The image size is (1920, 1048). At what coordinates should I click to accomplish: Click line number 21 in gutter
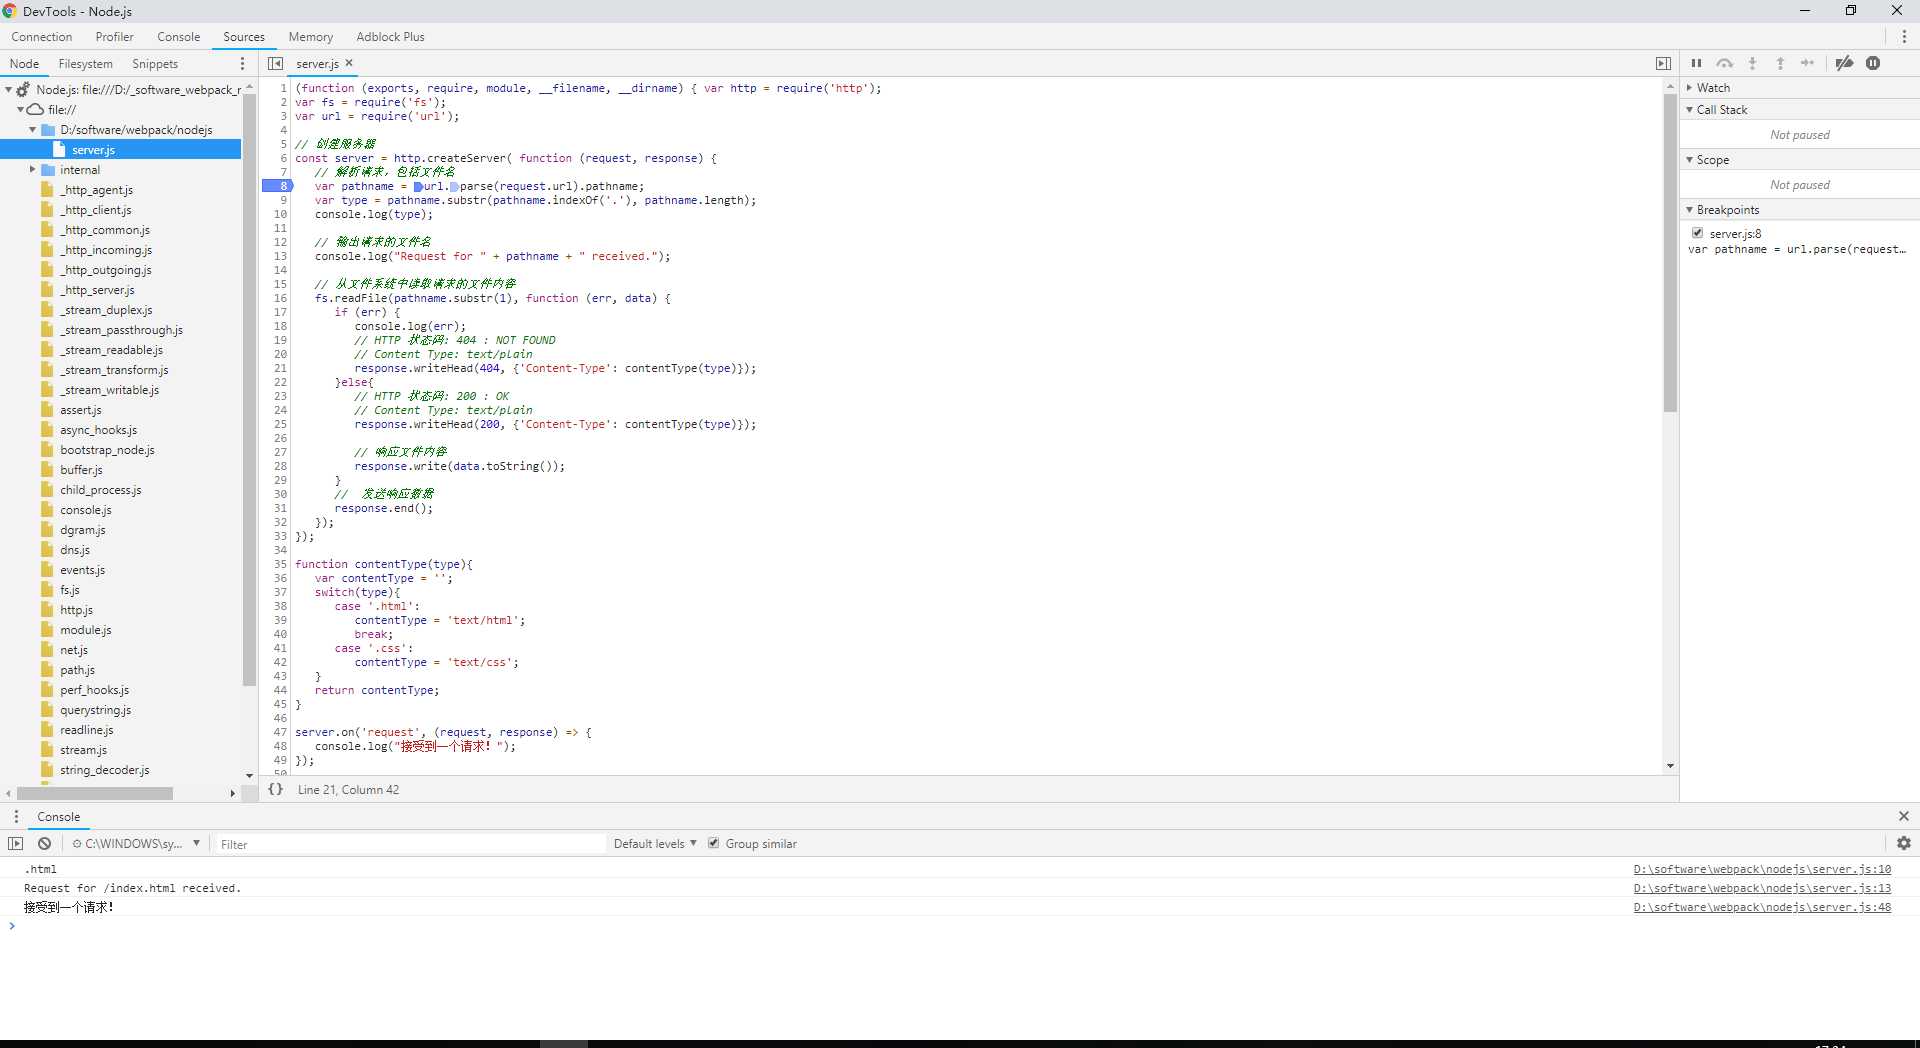[280, 368]
